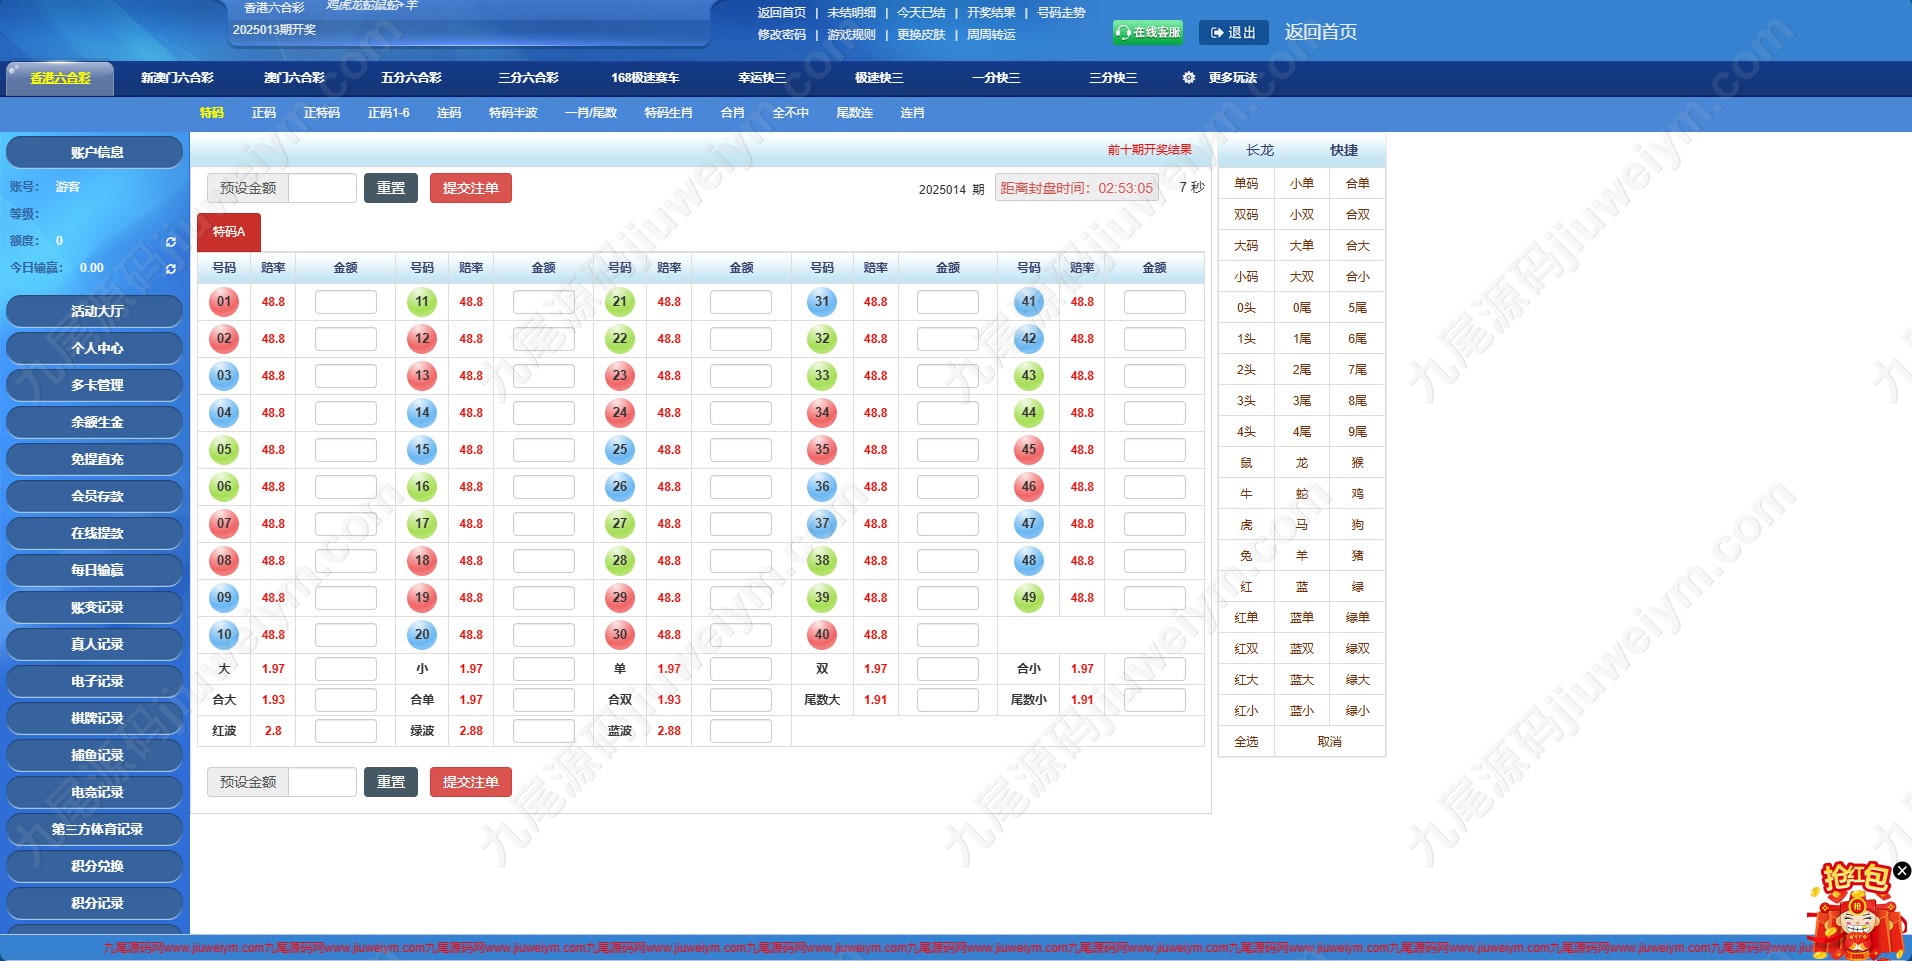The height and width of the screenshot is (961, 1912).
Task: Open 在线提款 sidebar item
Action: click(x=96, y=533)
